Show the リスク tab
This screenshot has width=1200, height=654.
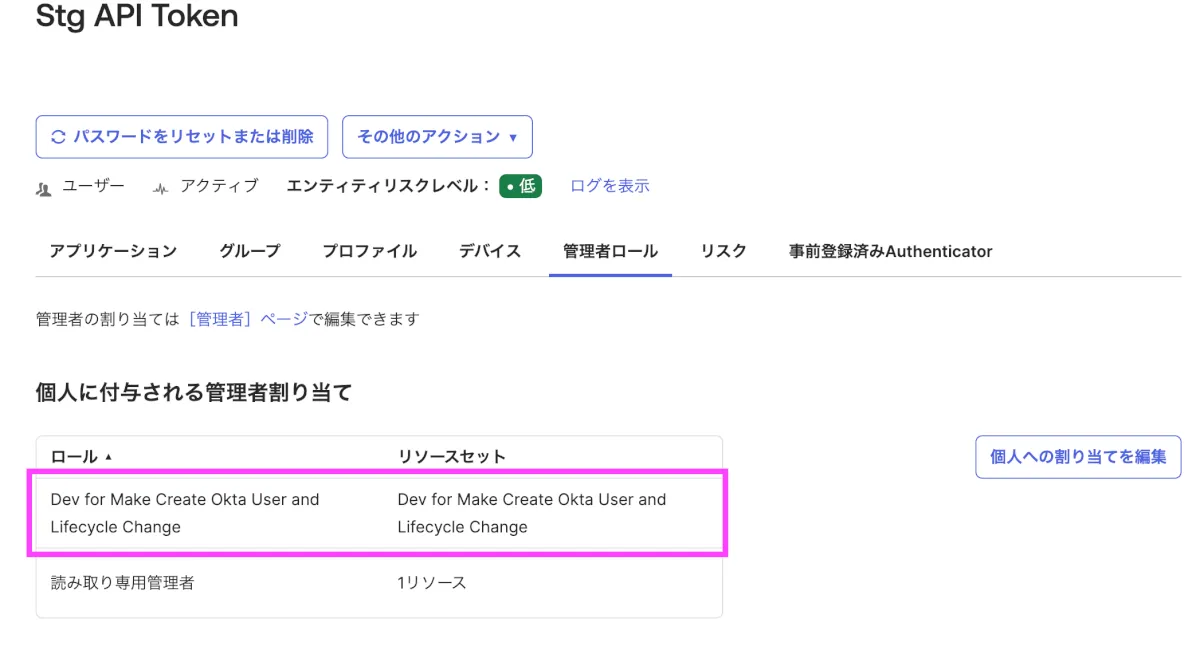point(723,251)
